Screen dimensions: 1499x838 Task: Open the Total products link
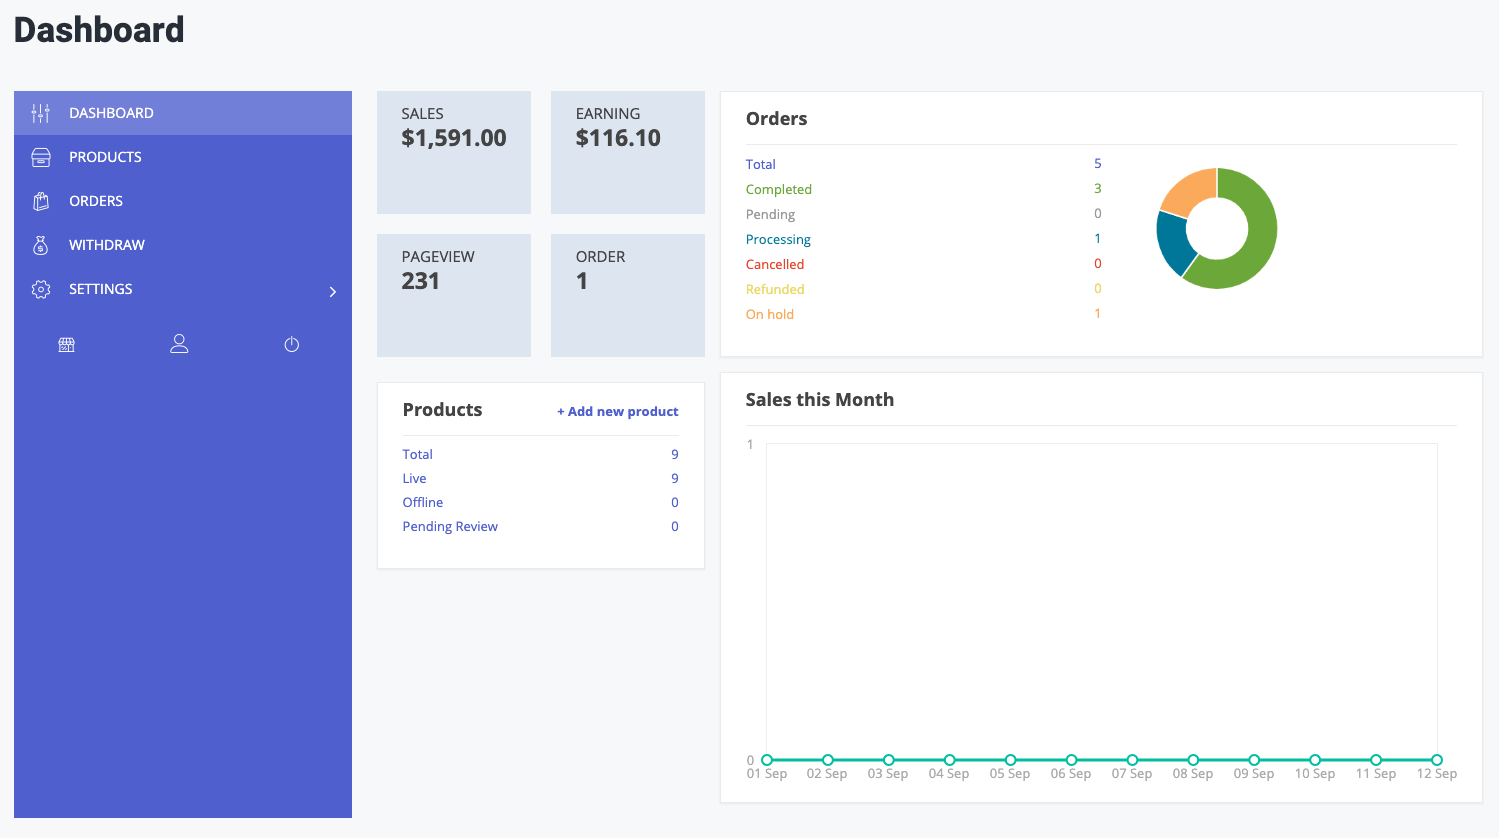coord(417,454)
